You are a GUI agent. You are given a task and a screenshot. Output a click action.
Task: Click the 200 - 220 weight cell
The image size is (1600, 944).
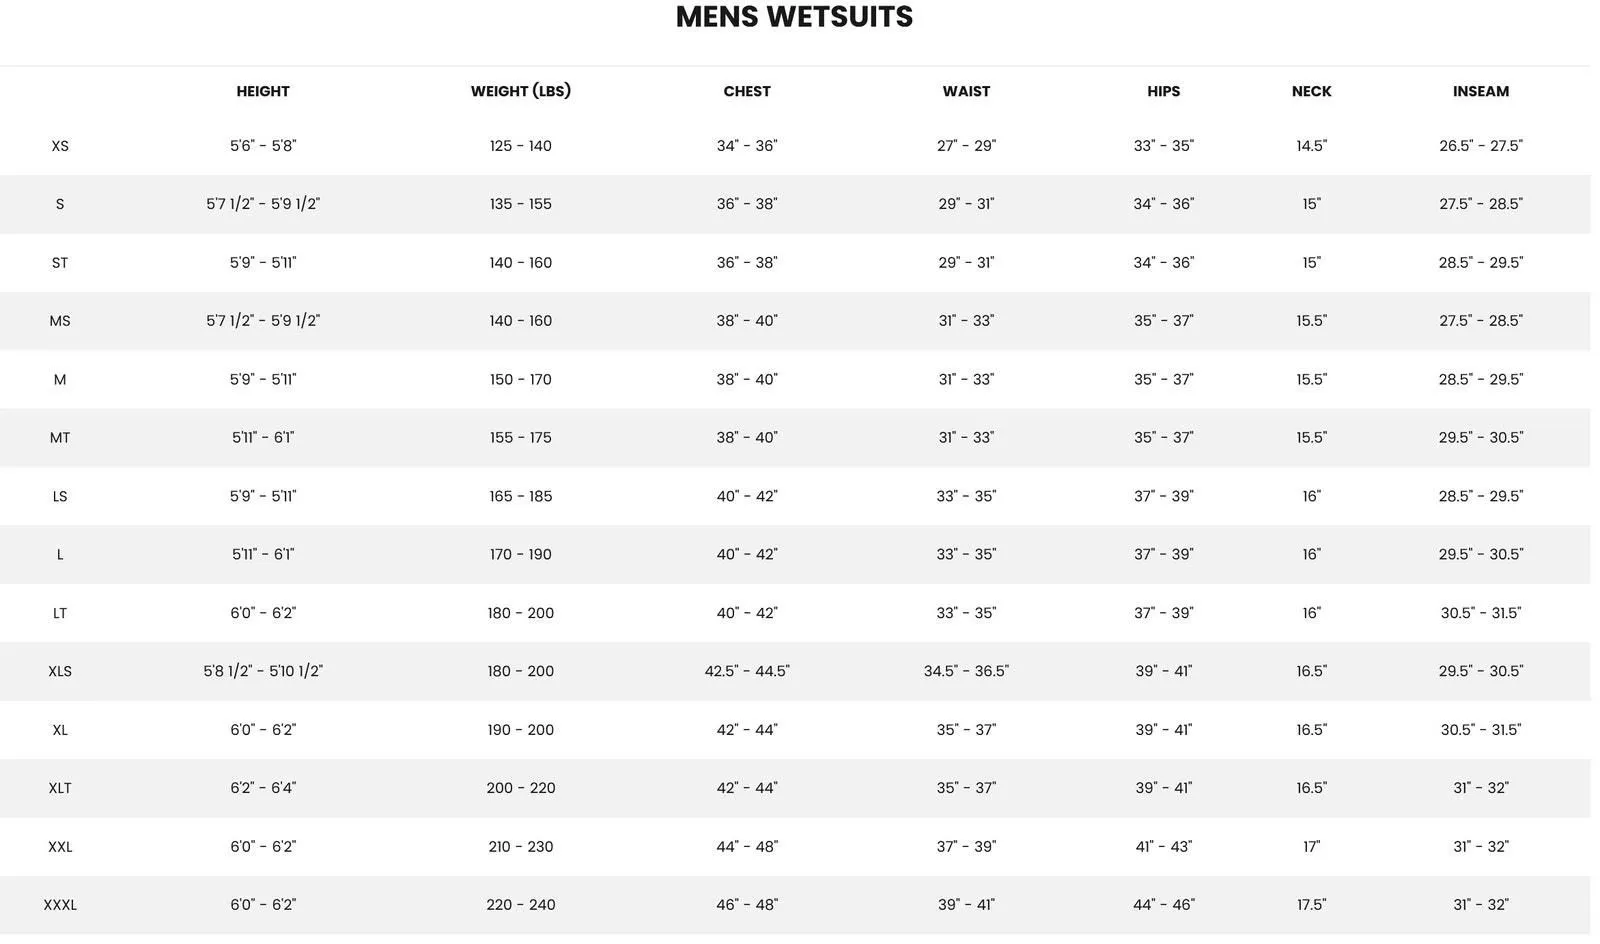point(521,788)
